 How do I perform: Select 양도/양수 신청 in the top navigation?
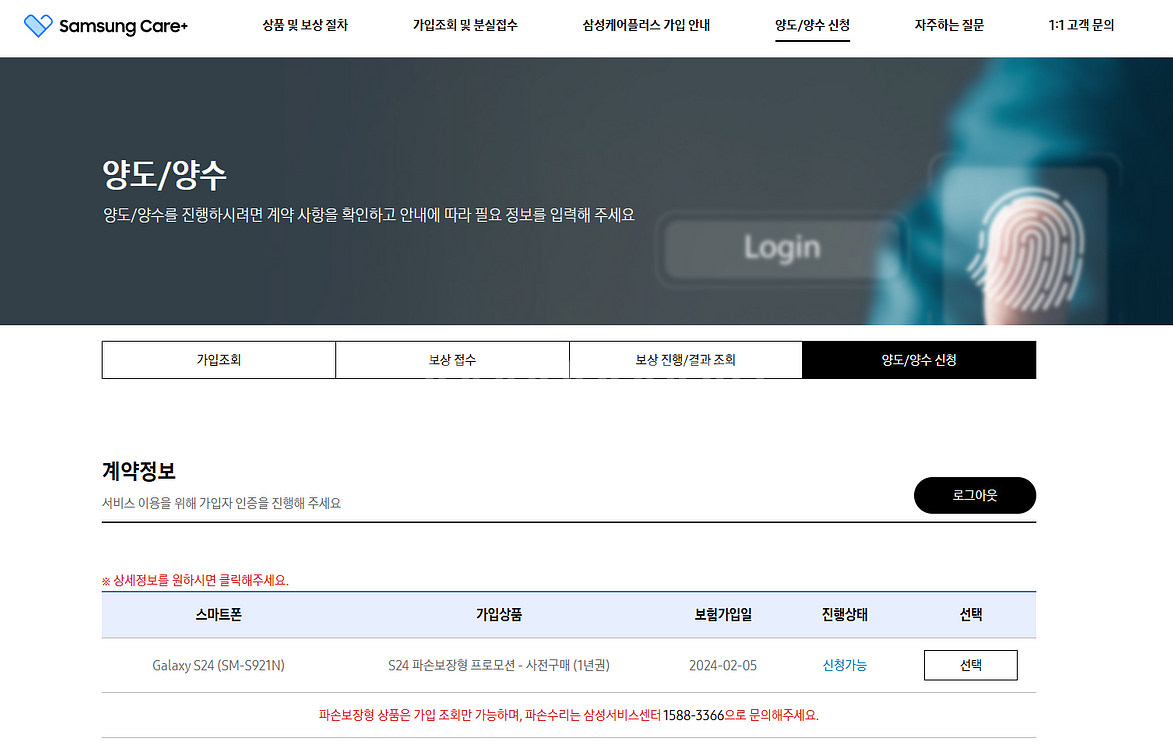click(812, 25)
